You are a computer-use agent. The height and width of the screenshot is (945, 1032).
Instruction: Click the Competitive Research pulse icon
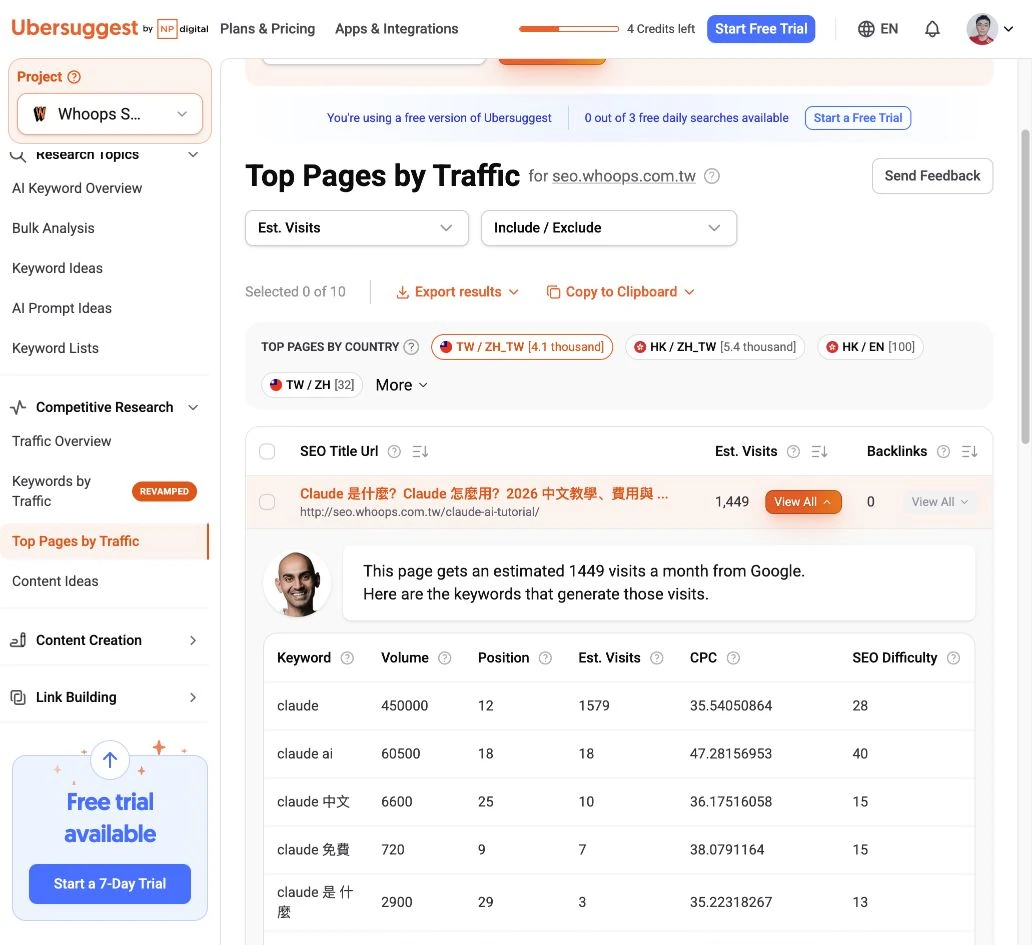18,407
